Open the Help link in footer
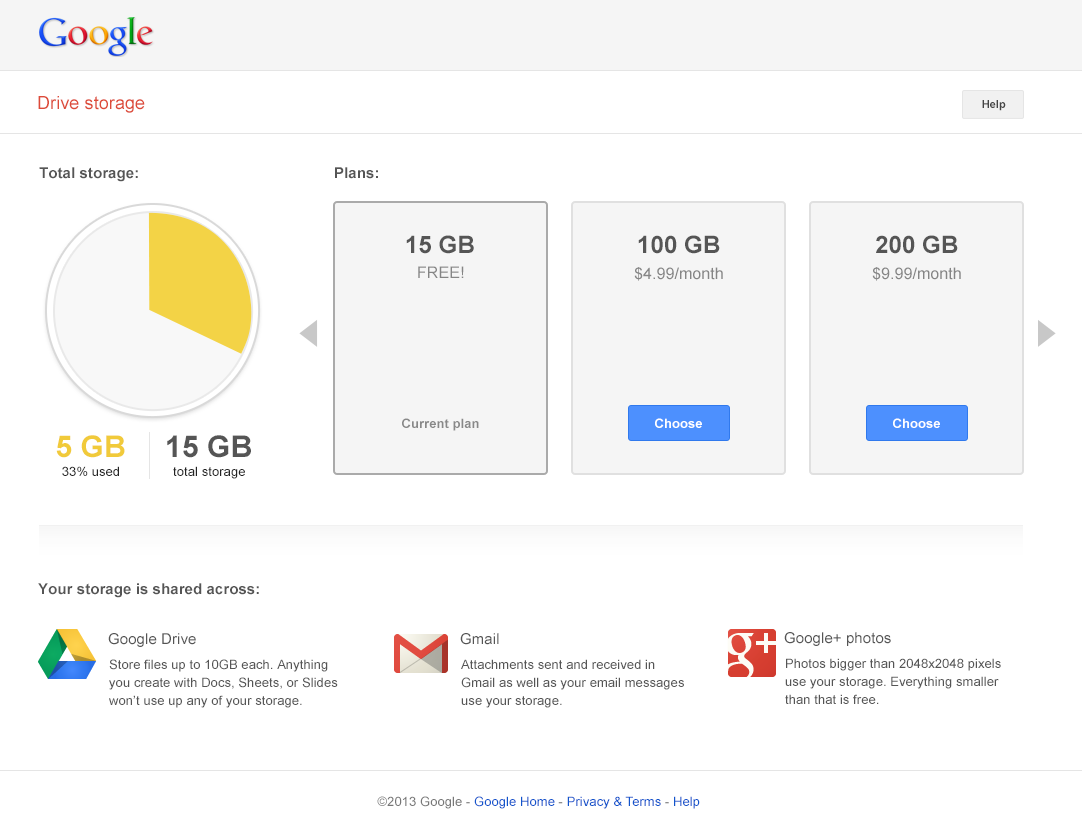The height and width of the screenshot is (819, 1082). tap(686, 802)
